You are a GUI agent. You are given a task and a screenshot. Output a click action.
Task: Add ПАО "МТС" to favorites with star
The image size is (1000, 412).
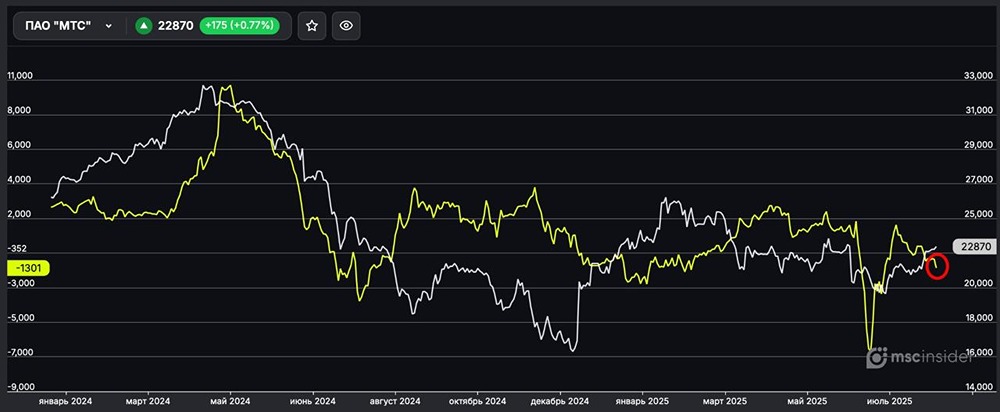pyautogui.click(x=312, y=26)
